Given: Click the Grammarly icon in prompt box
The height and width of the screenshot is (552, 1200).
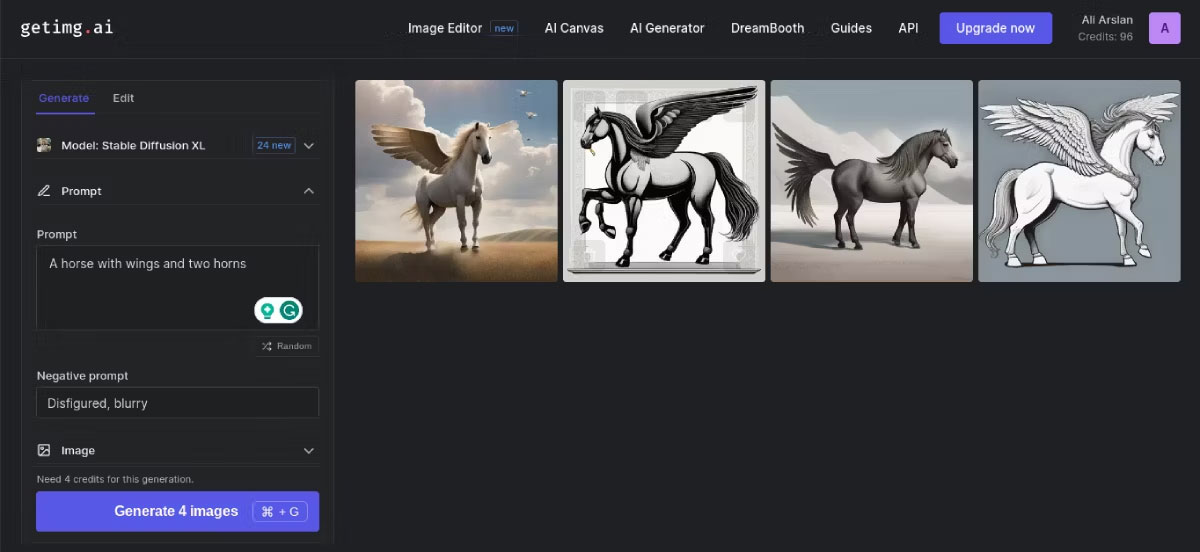Looking at the screenshot, I should point(290,311).
